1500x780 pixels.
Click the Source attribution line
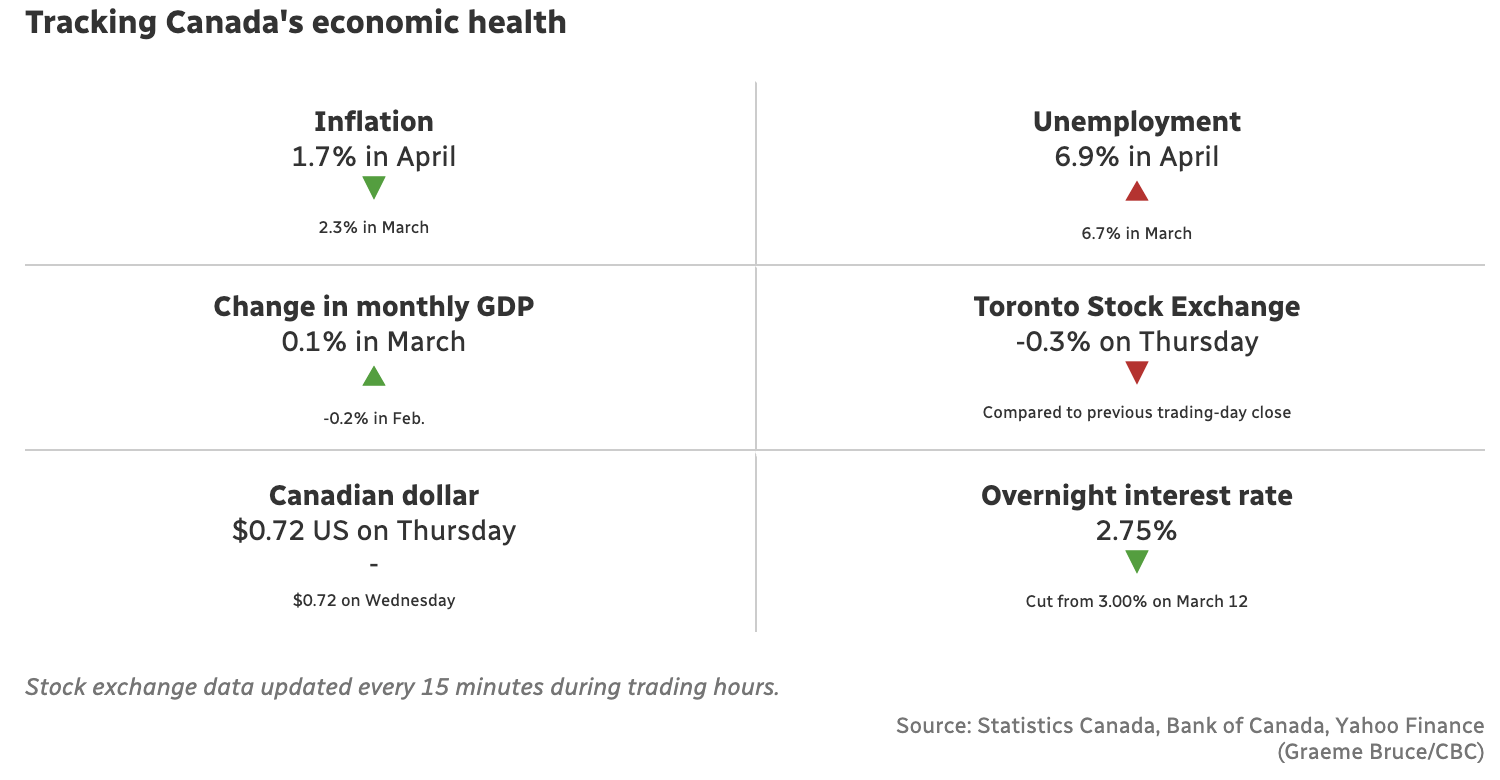(x=1190, y=726)
